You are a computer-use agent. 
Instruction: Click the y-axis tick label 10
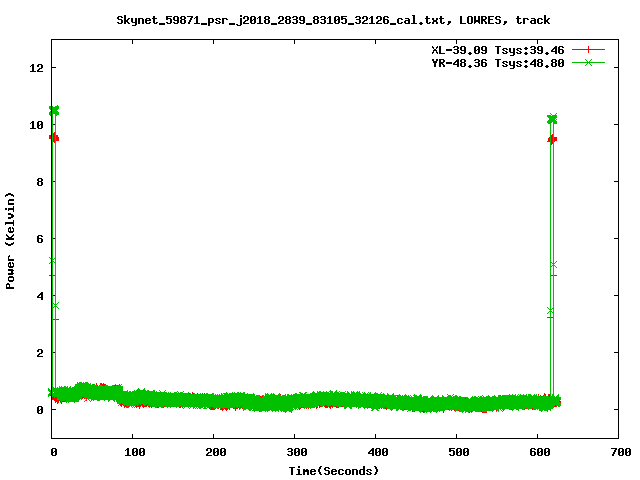[36, 124]
